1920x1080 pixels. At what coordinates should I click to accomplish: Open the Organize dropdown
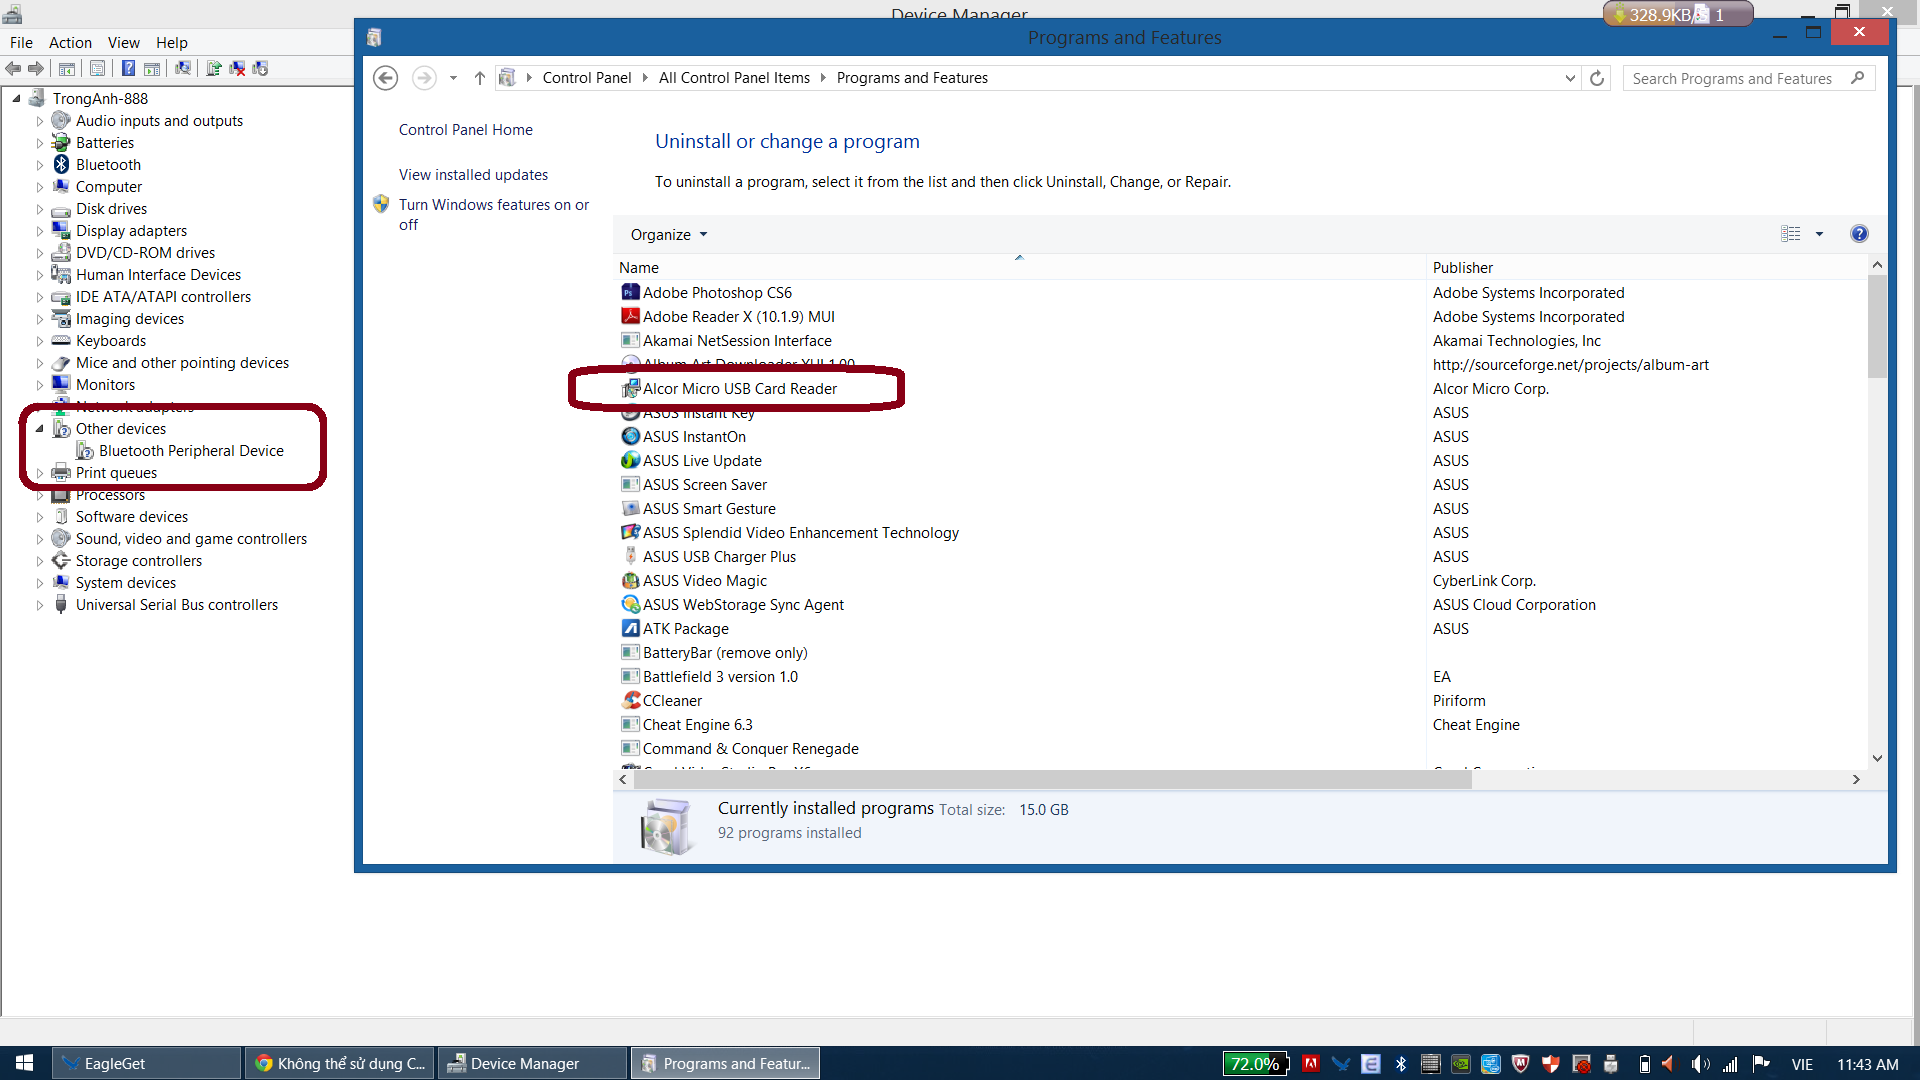click(x=668, y=235)
